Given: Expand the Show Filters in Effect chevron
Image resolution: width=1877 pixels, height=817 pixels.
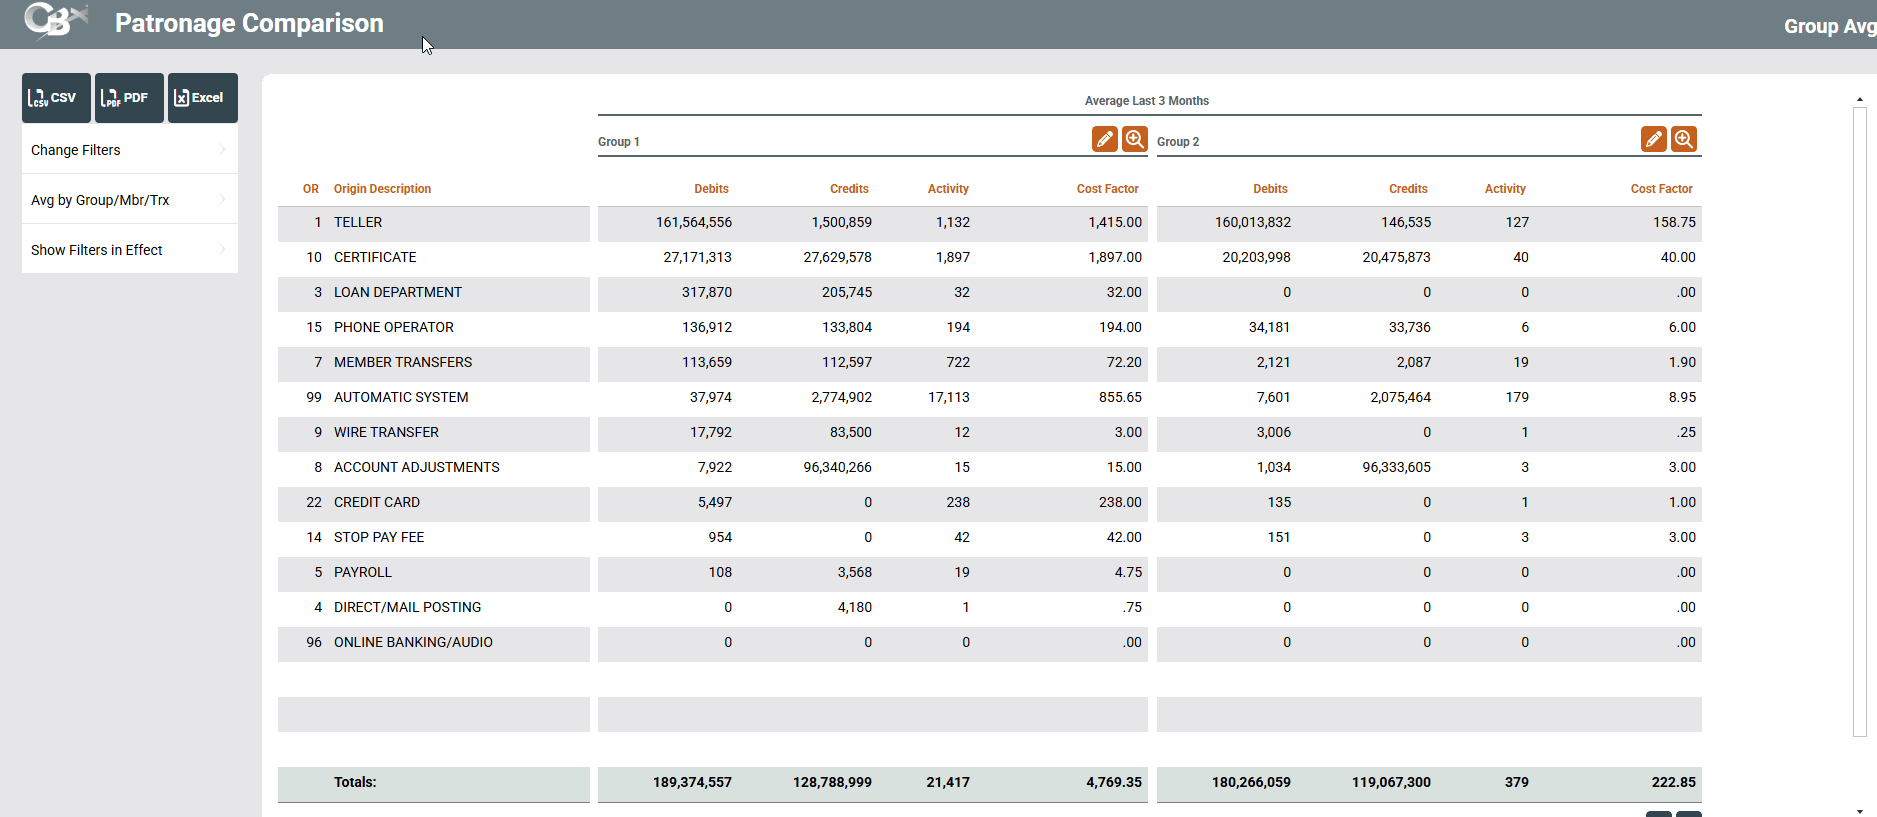Looking at the screenshot, I should coord(222,250).
